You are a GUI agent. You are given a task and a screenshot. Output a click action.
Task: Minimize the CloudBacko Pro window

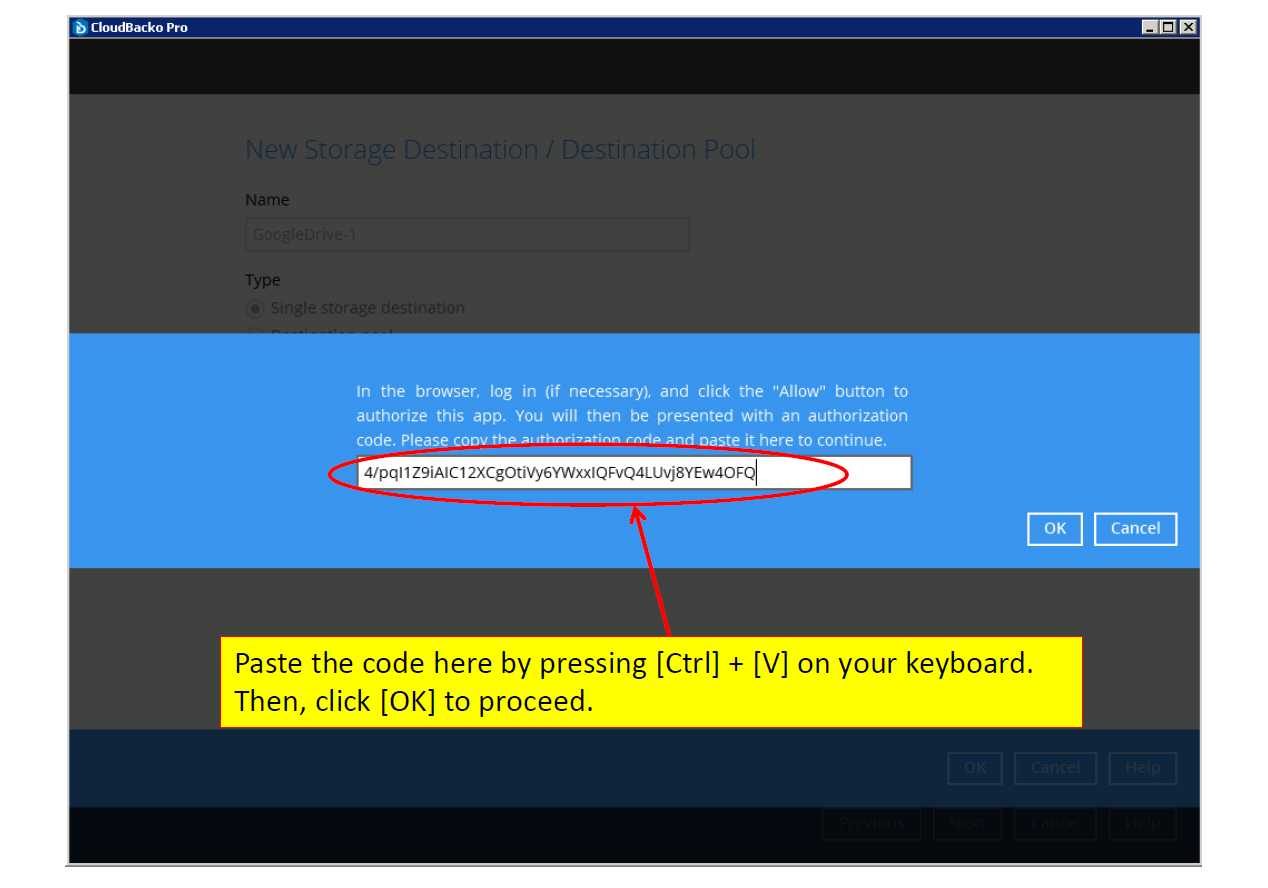pyautogui.click(x=1150, y=27)
